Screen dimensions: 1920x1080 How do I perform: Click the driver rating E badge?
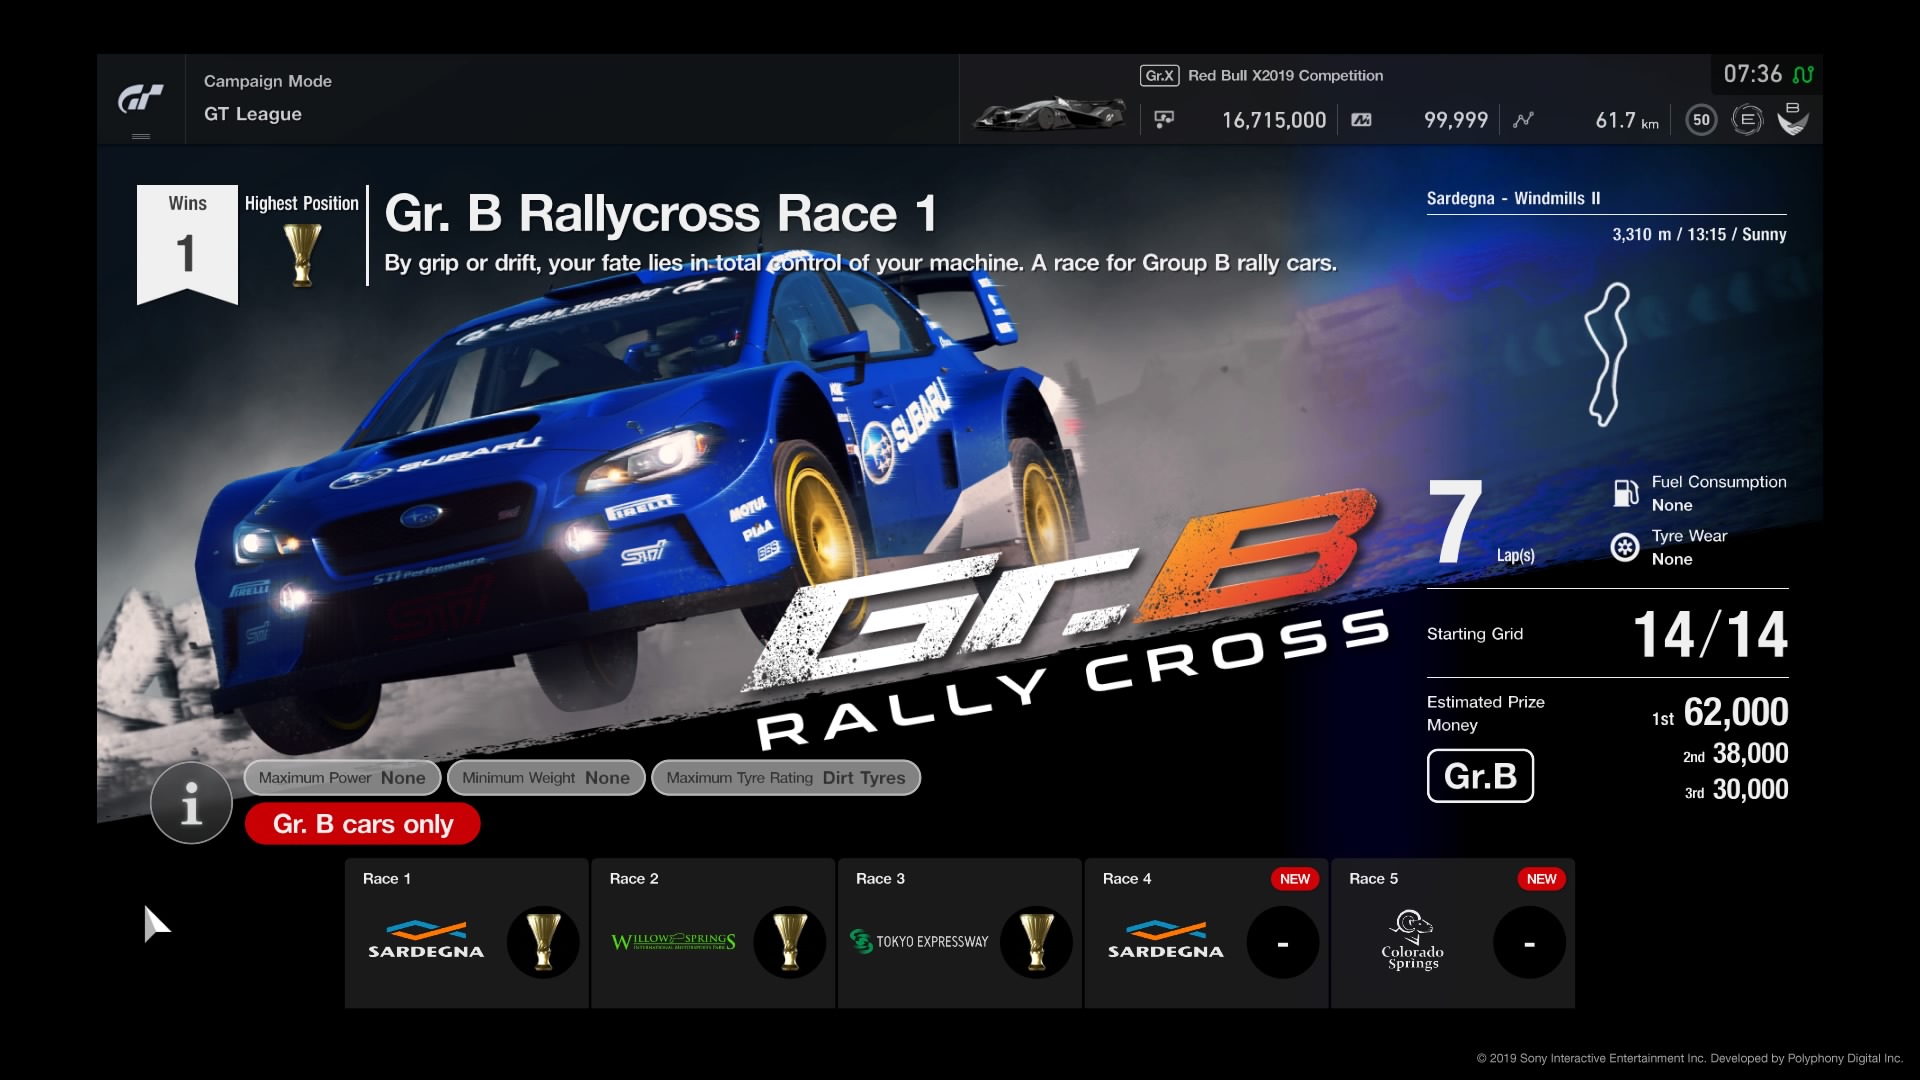pos(1747,120)
